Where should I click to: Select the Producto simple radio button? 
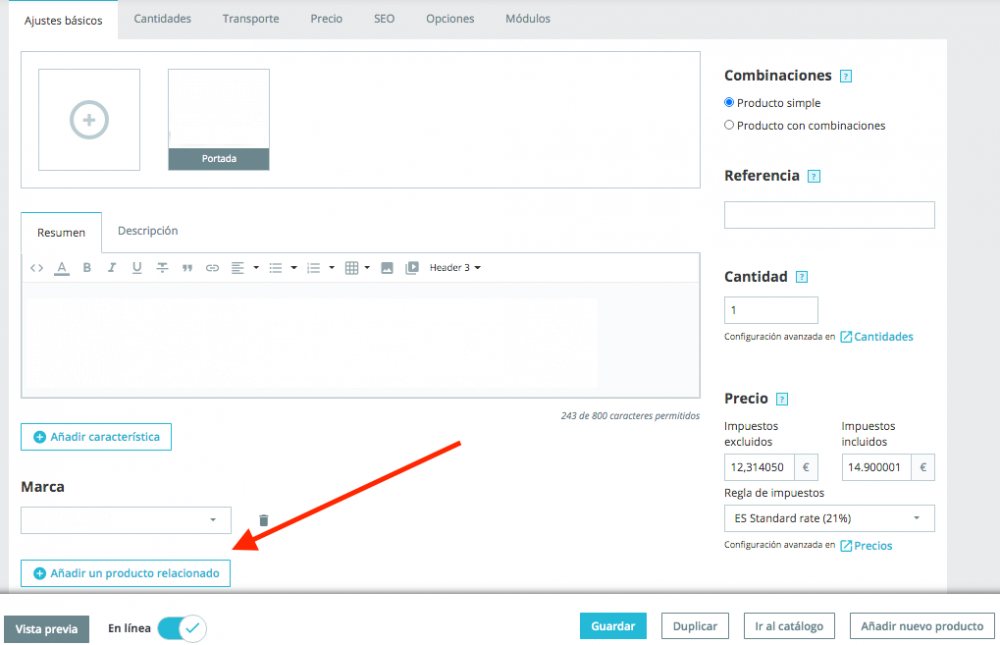click(729, 102)
